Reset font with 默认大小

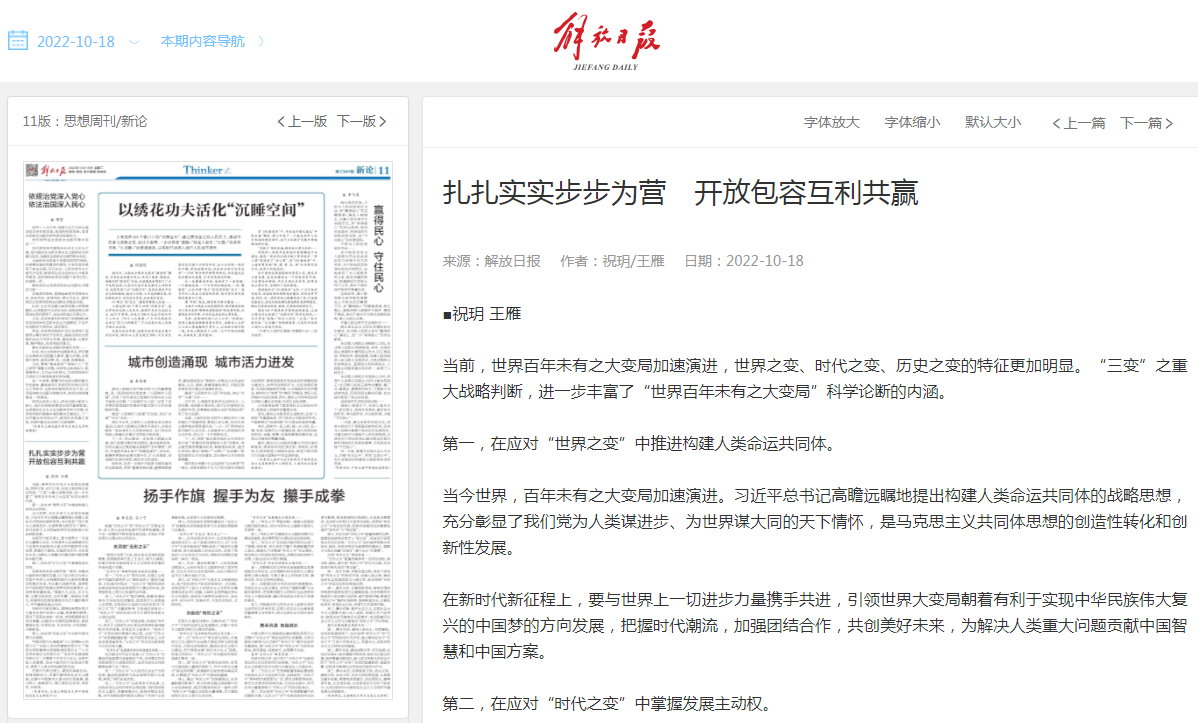[x=993, y=122]
